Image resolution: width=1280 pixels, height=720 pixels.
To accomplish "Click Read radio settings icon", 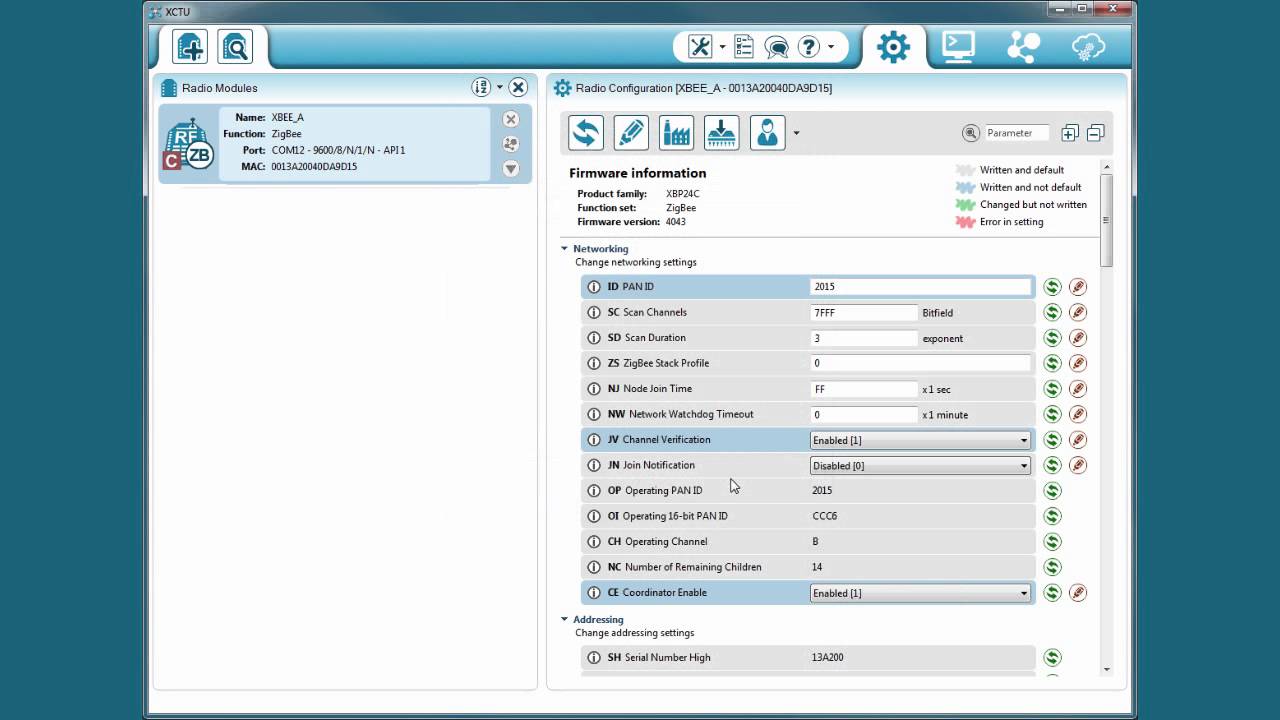I will (586, 133).
